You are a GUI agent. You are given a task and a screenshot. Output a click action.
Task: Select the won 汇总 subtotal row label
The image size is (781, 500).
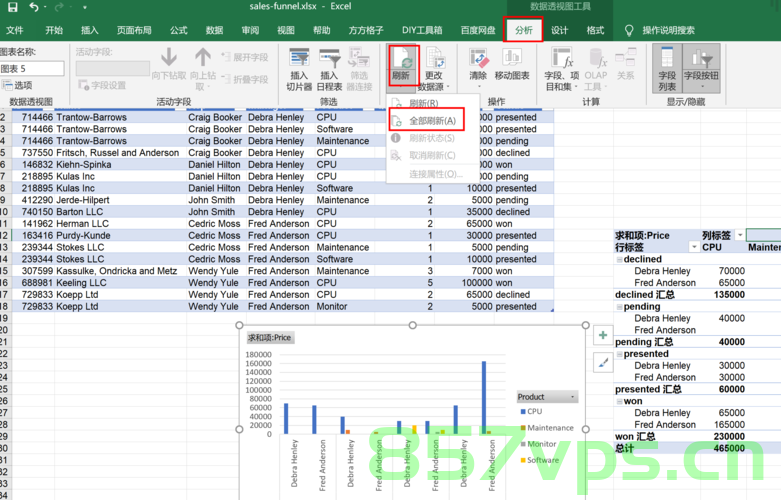[x=636, y=436]
